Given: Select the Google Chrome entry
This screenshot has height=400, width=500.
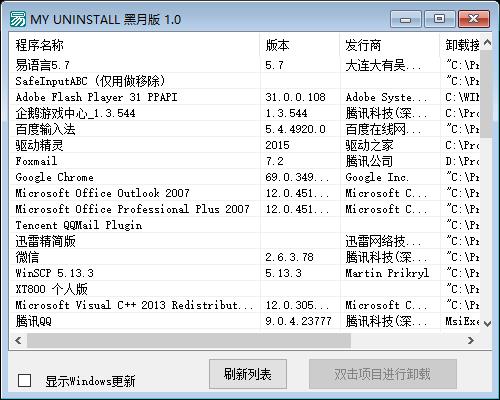Looking at the screenshot, I should pyautogui.click(x=245, y=177).
